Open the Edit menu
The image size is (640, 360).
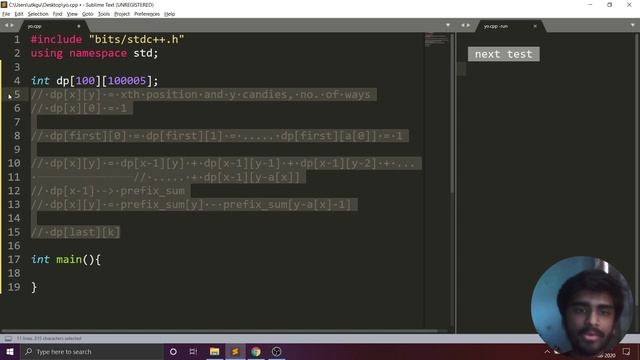(19, 14)
